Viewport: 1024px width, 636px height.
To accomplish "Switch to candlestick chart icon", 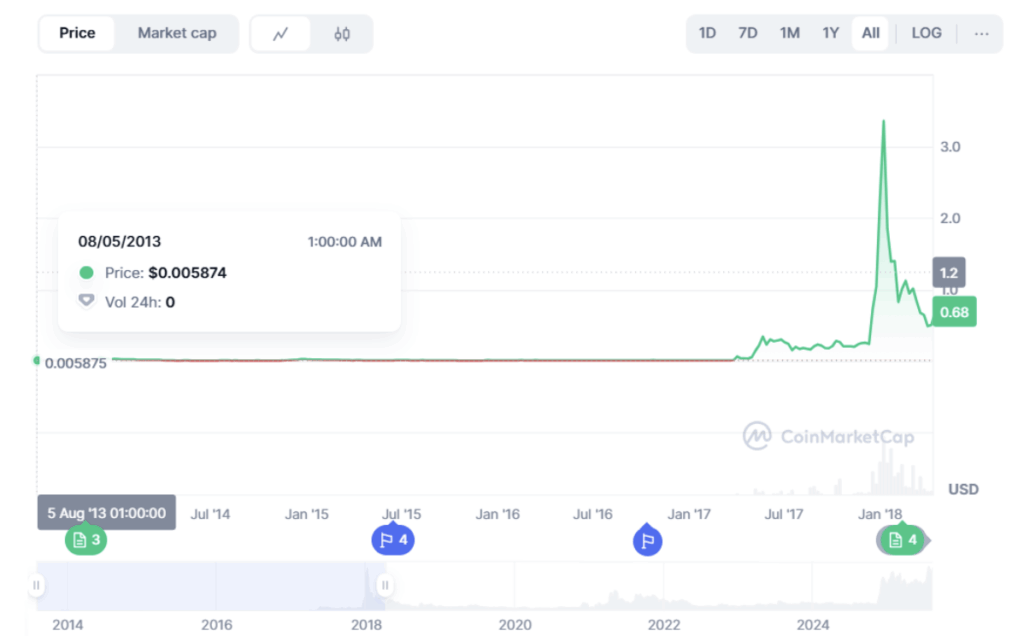I will coord(342,33).
